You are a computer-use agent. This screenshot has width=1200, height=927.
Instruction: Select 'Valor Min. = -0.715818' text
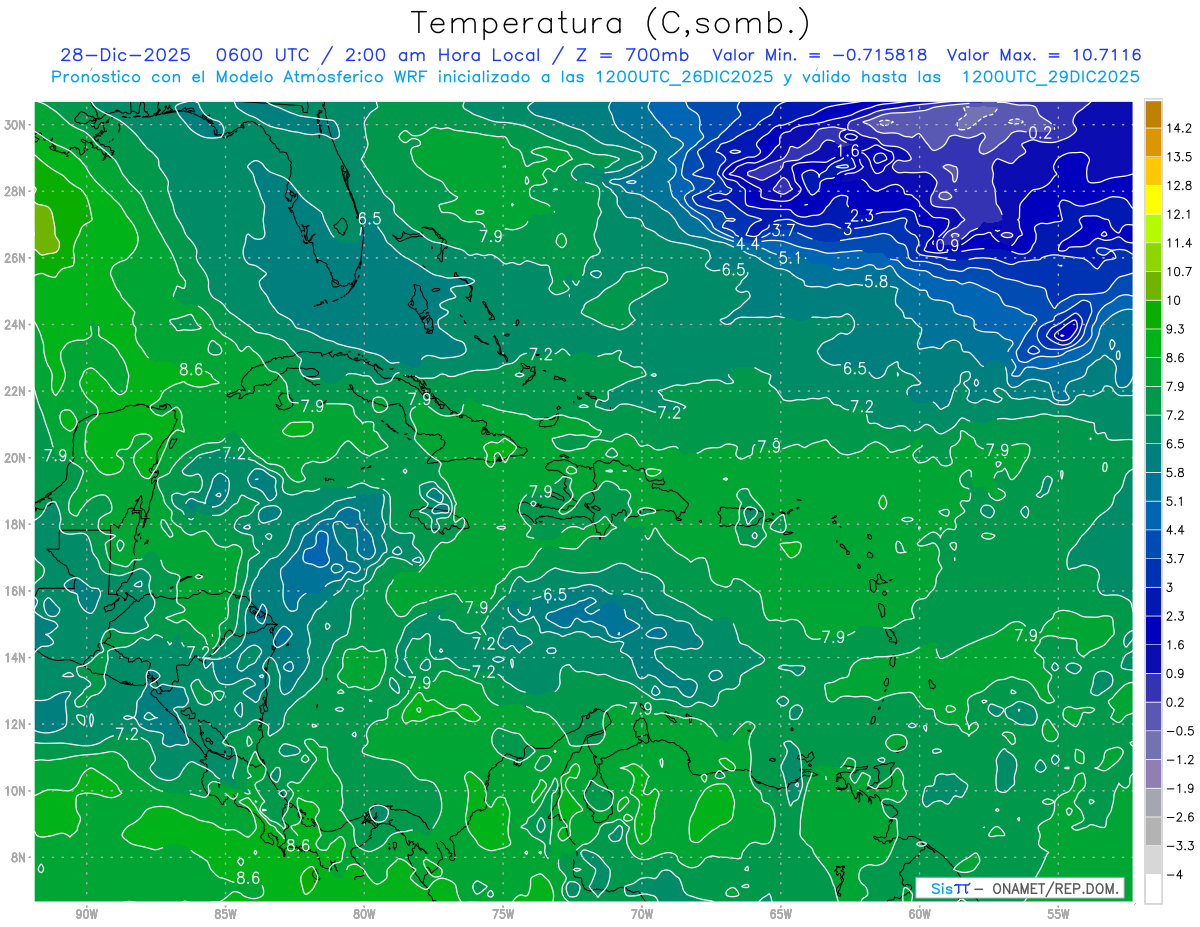pyautogui.click(x=819, y=55)
